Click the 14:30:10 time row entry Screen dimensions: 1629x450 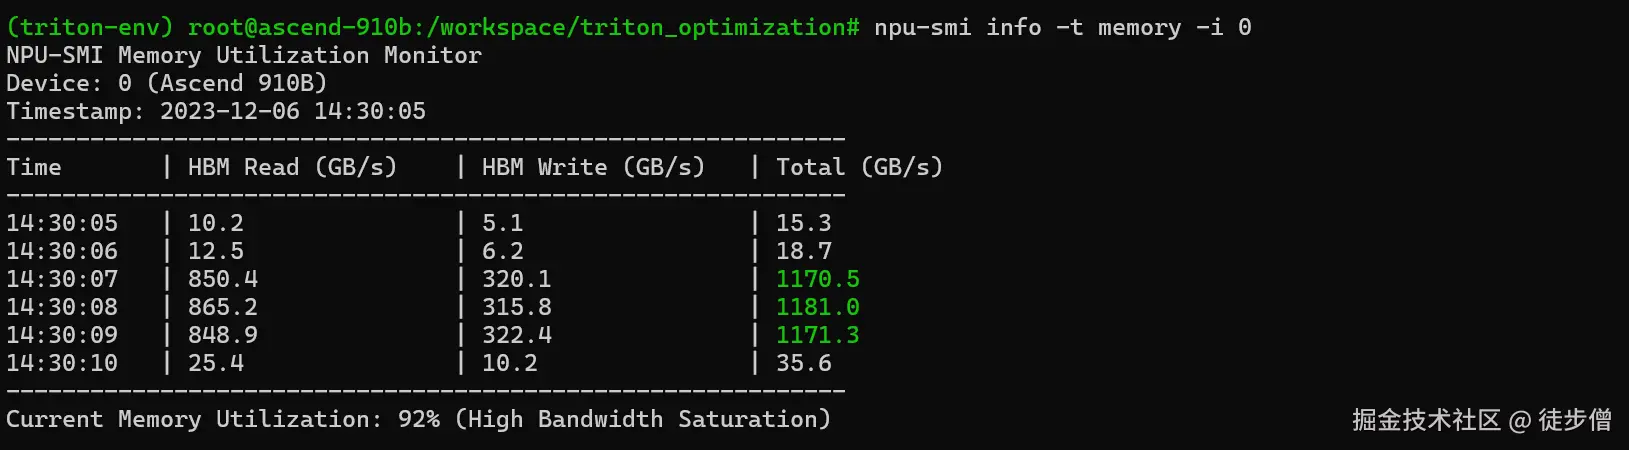tap(62, 363)
